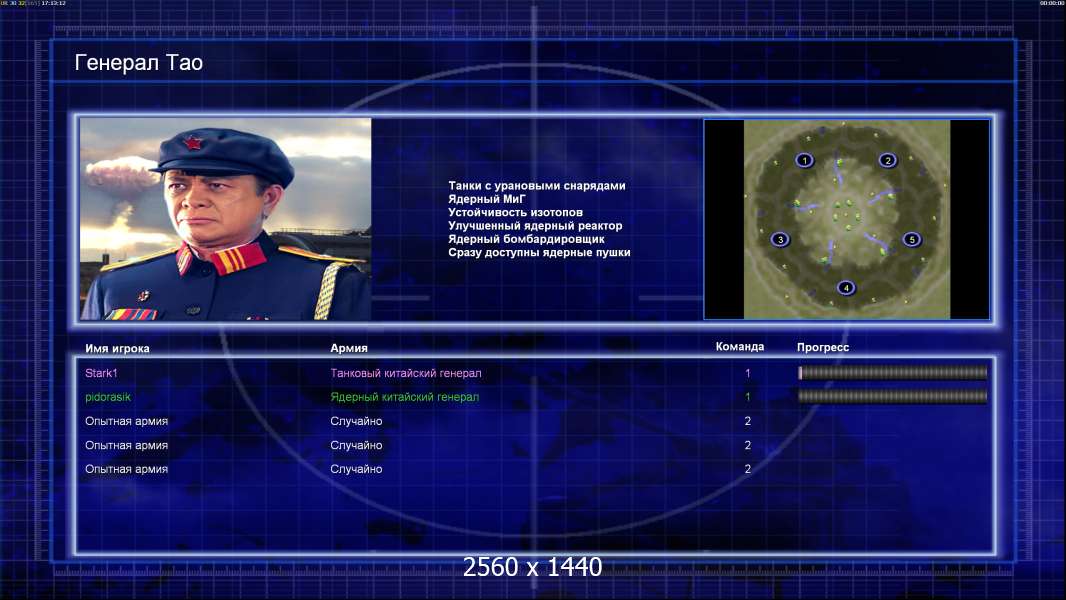The image size is (1066, 600).
Task: Click team number for Stark1
Action: [747, 373]
